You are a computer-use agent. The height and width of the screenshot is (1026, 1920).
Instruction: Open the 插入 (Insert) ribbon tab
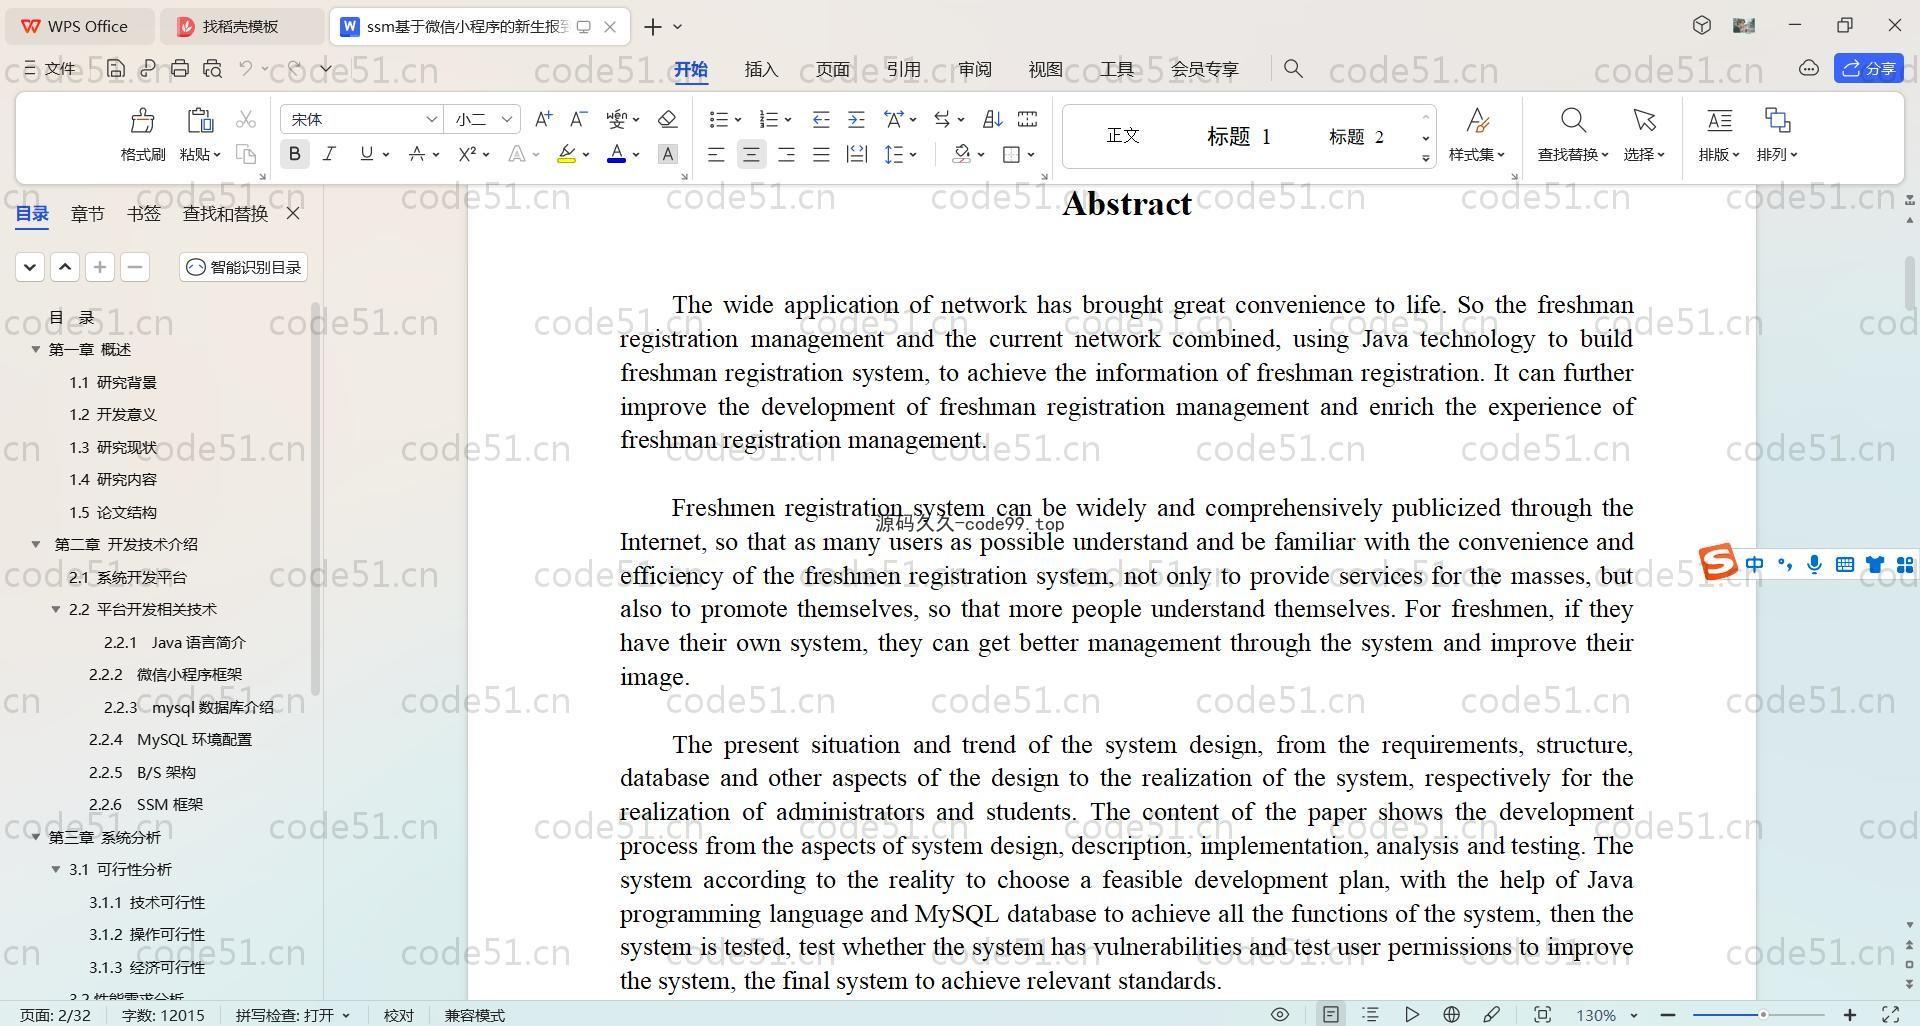(761, 69)
